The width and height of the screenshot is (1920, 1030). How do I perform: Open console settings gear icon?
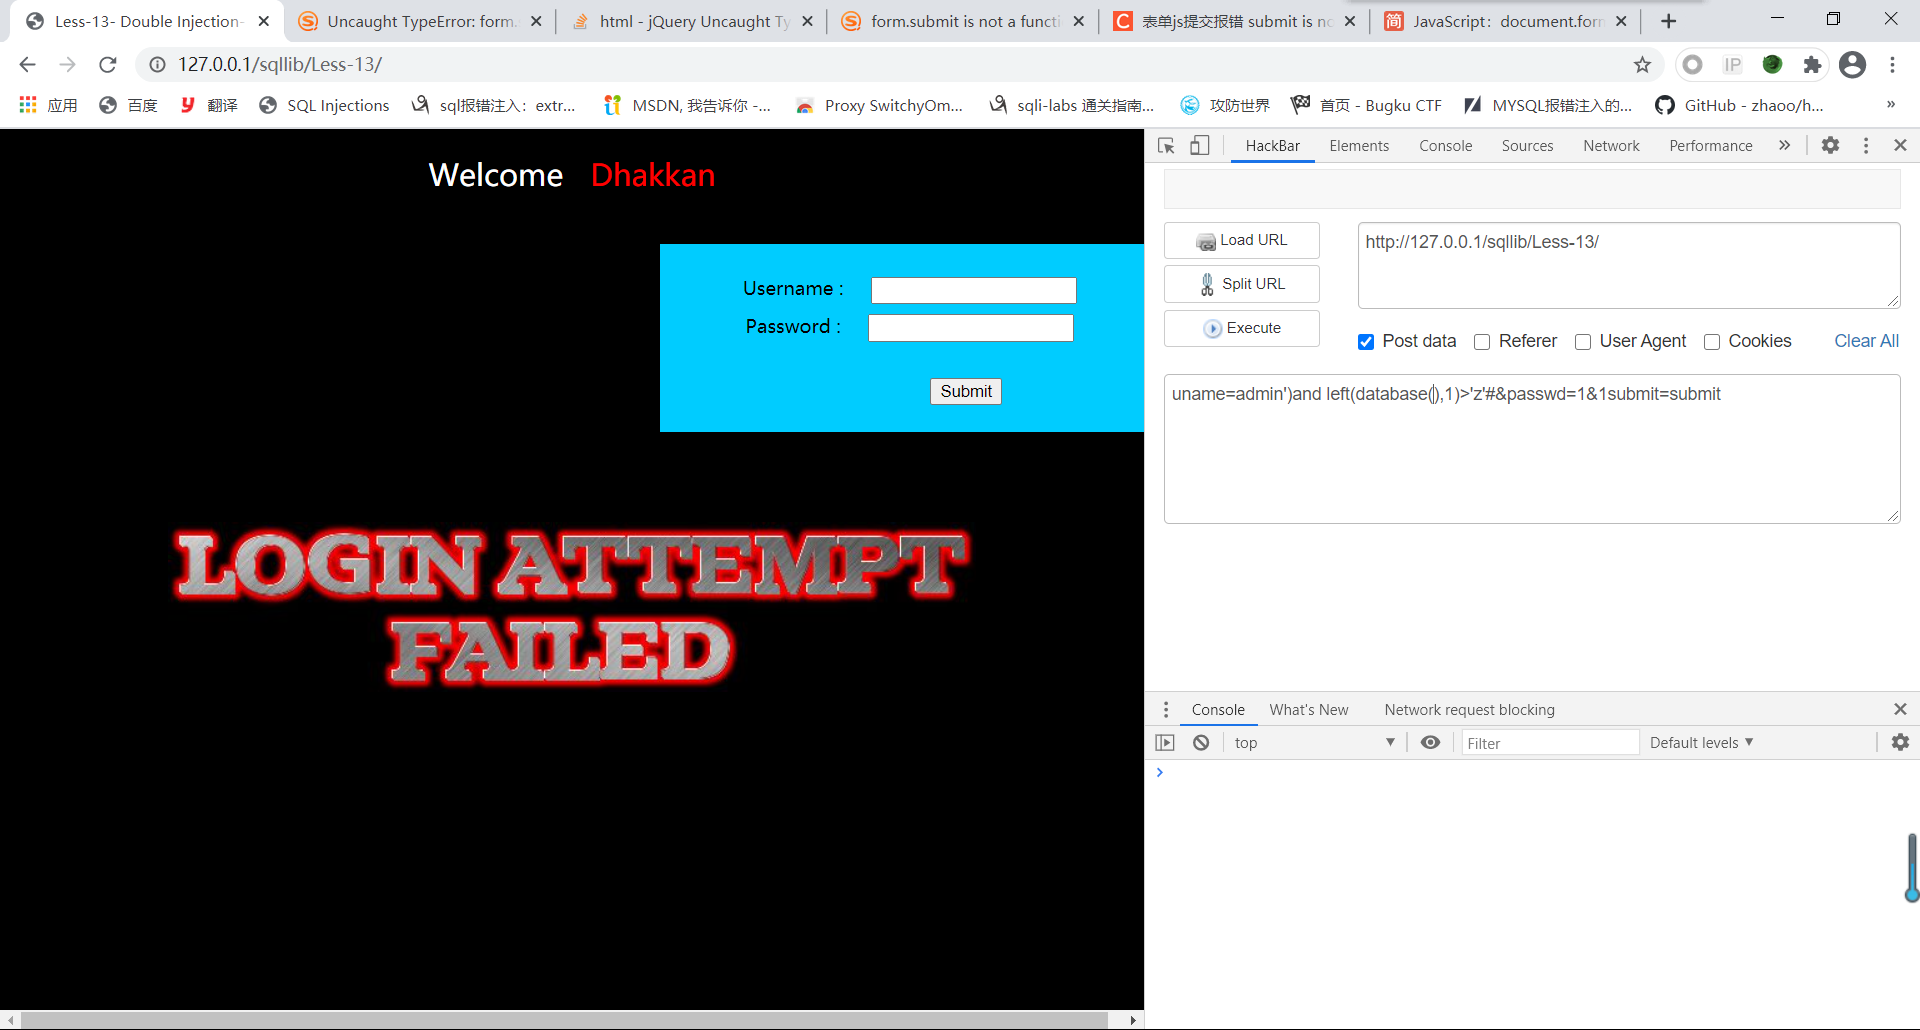click(x=1900, y=742)
